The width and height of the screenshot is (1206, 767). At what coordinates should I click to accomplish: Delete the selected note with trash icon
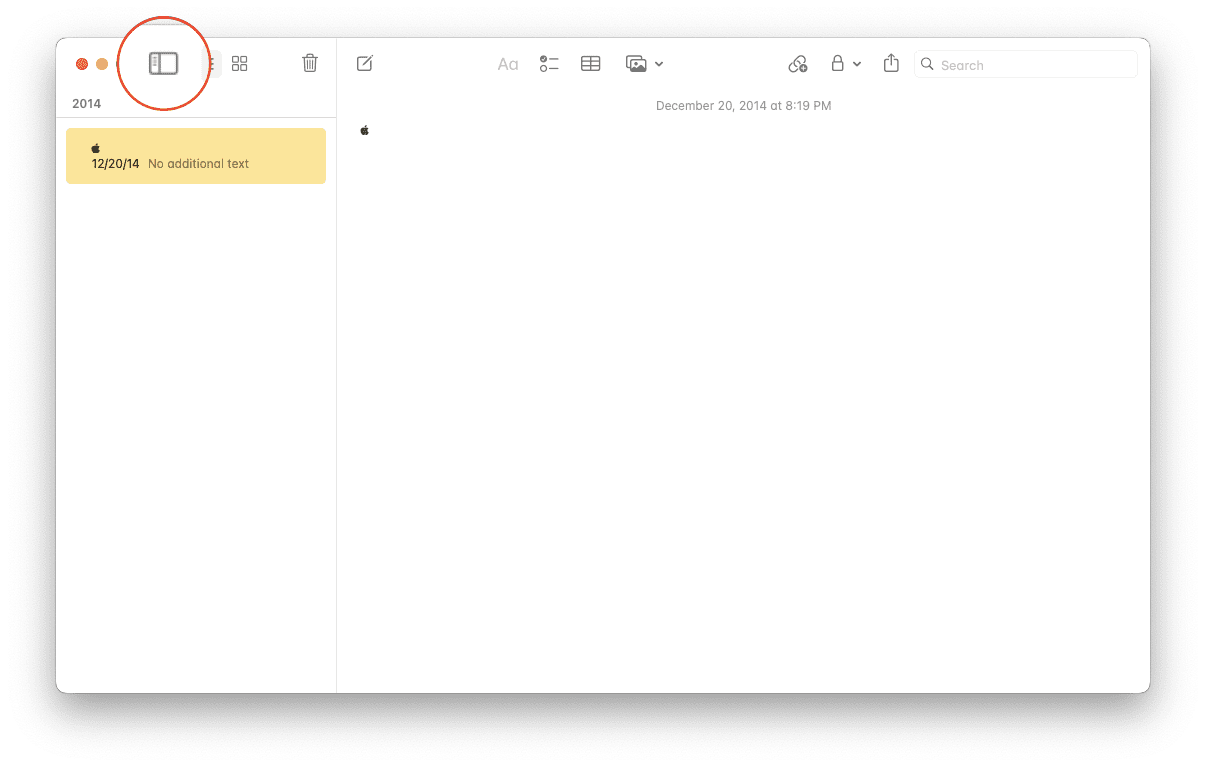point(310,63)
